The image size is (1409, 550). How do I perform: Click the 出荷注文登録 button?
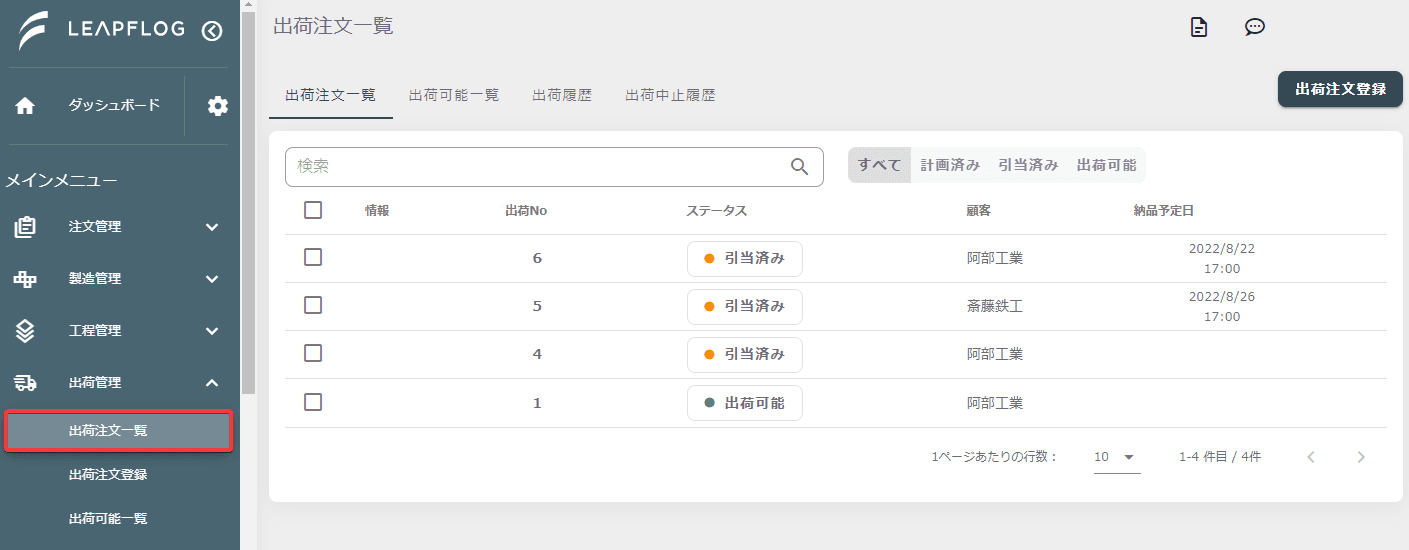click(1340, 89)
